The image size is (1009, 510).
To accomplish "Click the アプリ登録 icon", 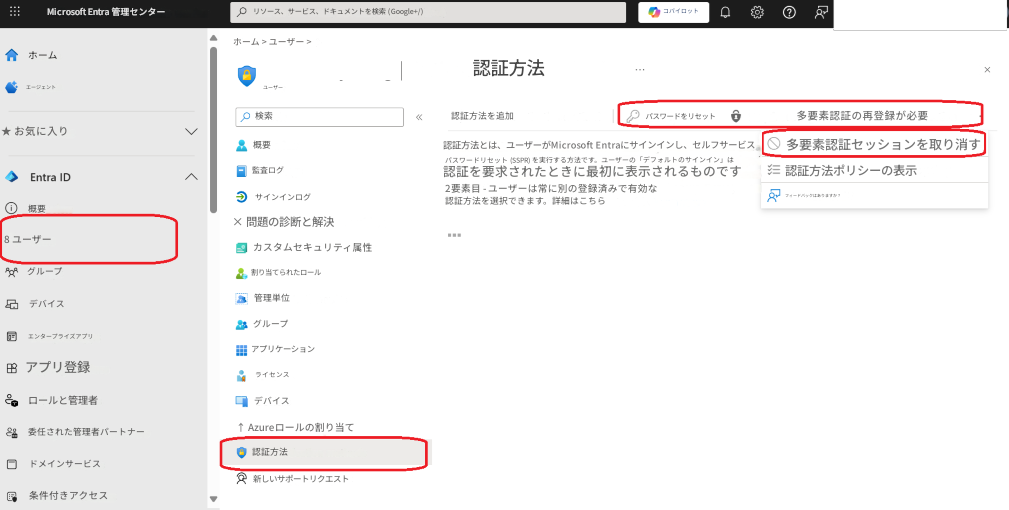I will 11,368.
